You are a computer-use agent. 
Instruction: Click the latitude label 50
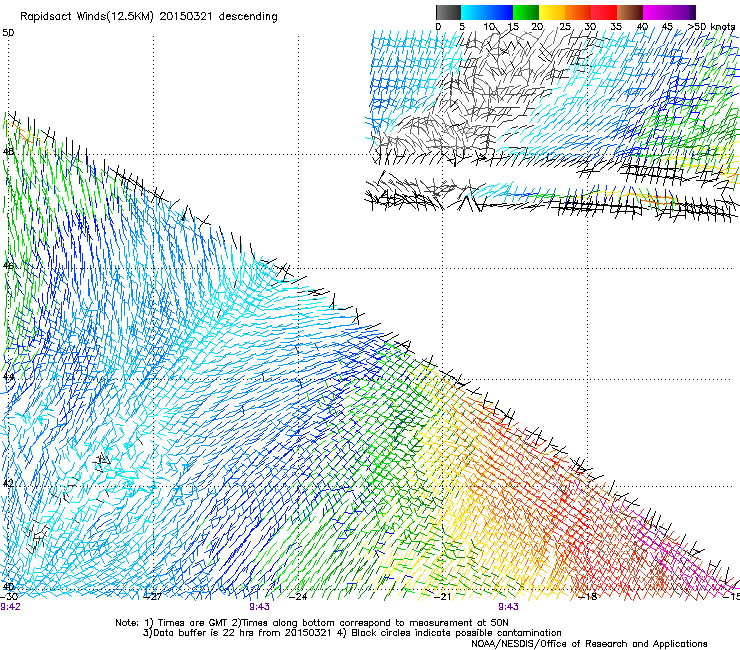click(x=8, y=33)
